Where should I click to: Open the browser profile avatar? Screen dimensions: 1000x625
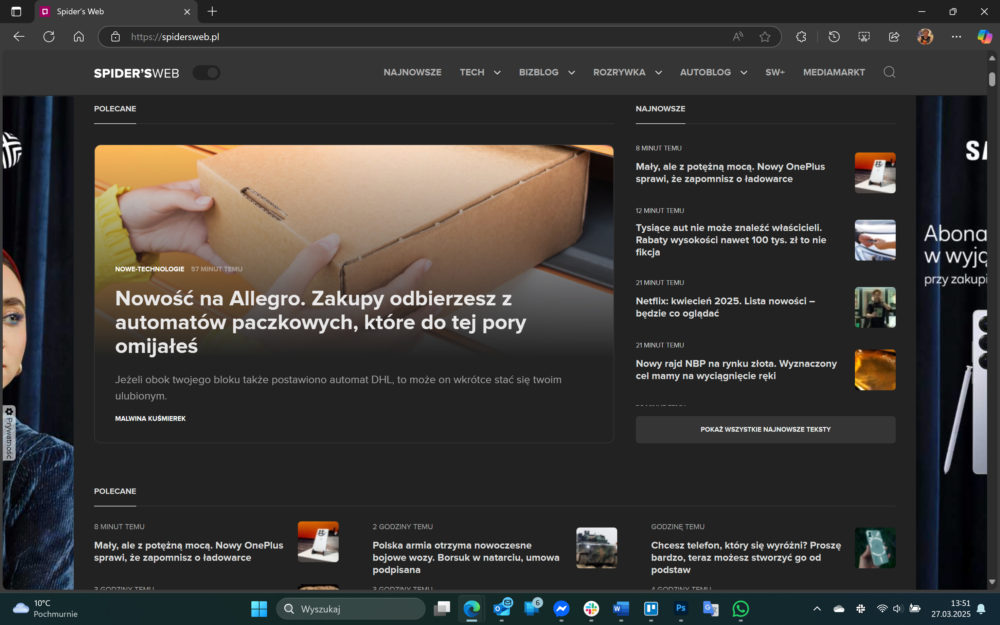pos(925,37)
